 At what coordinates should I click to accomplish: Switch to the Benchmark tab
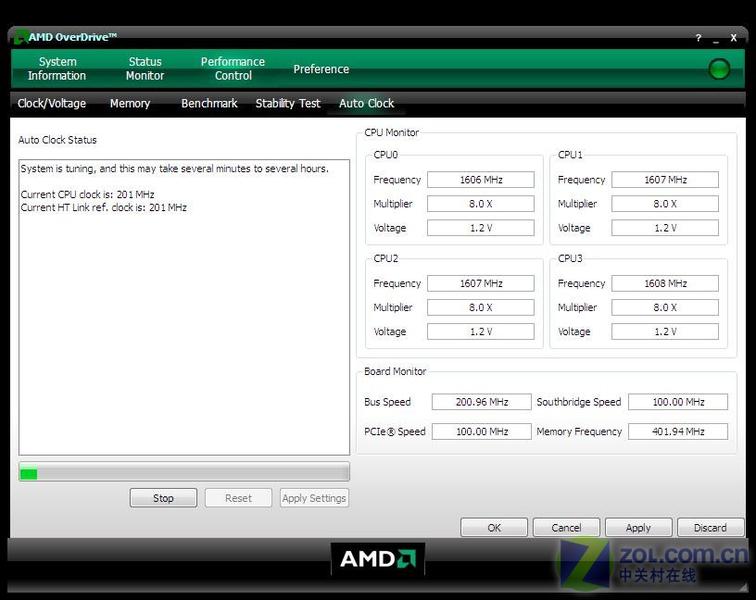[x=209, y=103]
